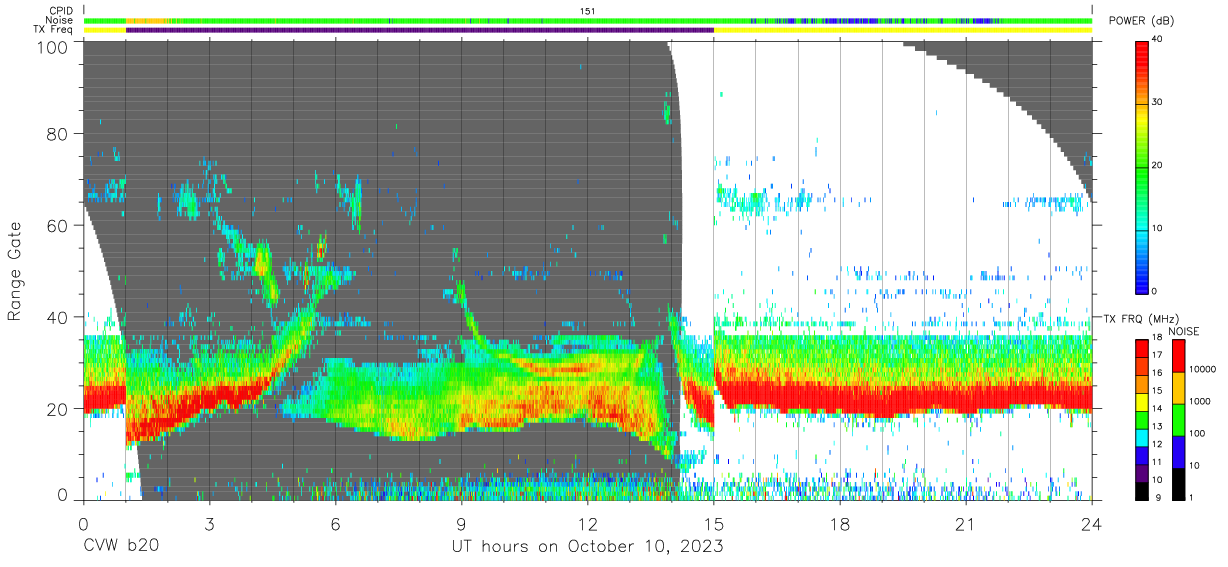The height and width of the screenshot is (567, 1228).
Task: Click the Range Gate axis title
Action: pyautogui.click(x=16, y=272)
